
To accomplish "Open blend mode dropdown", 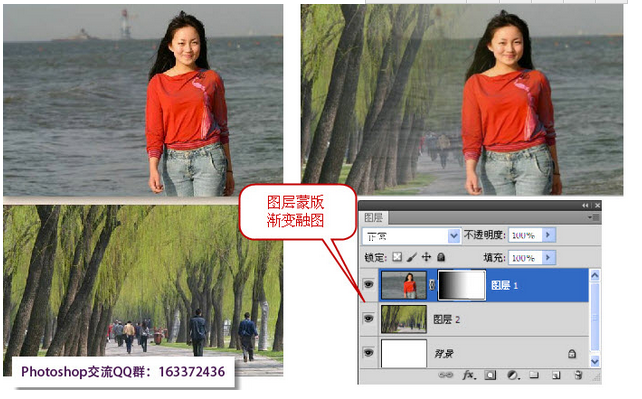I will pyautogui.click(x=454, y=236).
